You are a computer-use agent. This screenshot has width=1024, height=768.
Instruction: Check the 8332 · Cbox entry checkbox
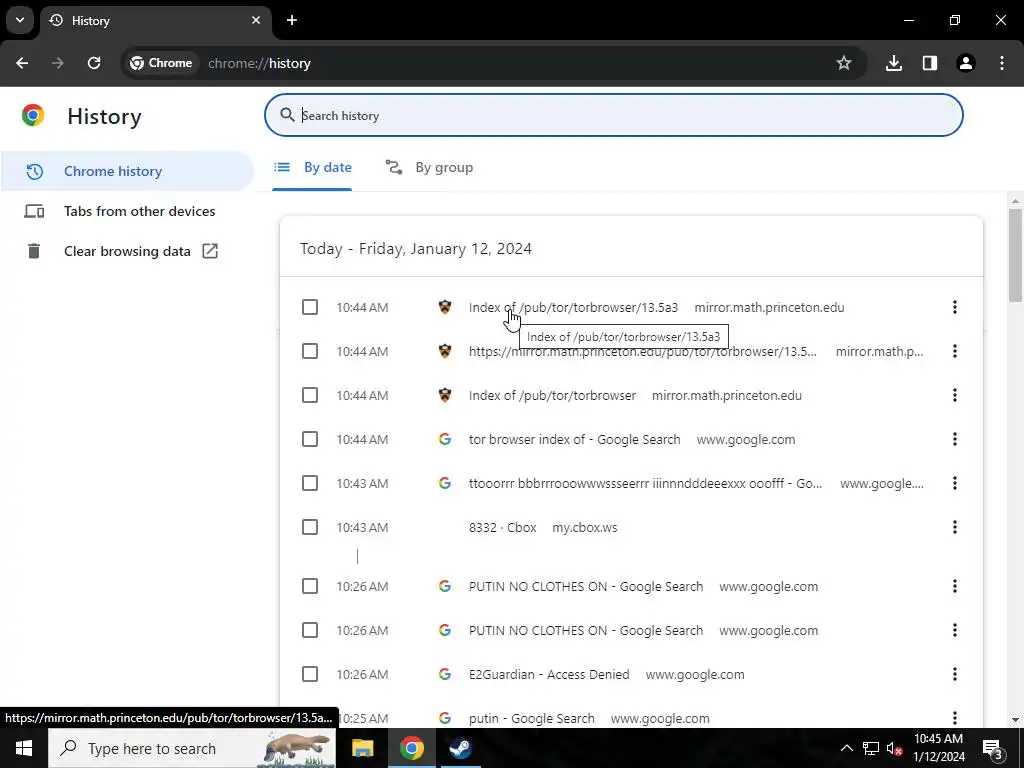pos(310,527)
